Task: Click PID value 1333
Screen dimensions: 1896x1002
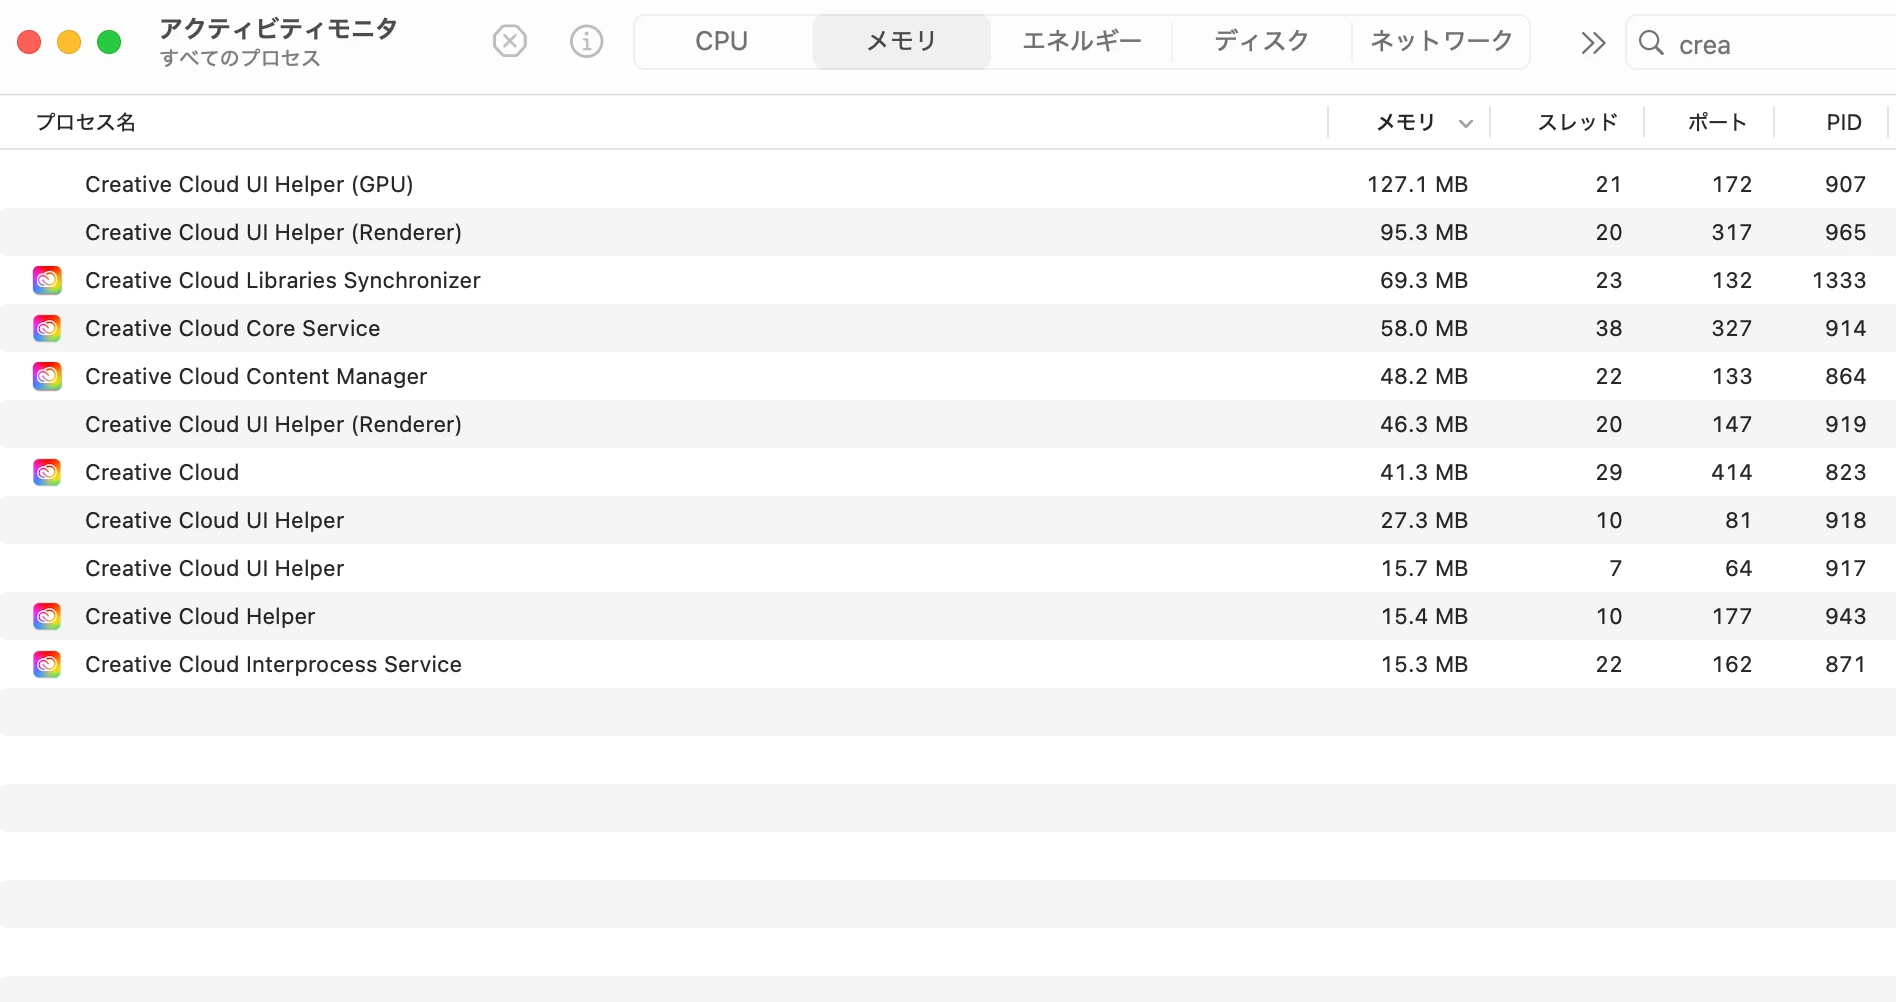Action: click(x=1839, y=280)
